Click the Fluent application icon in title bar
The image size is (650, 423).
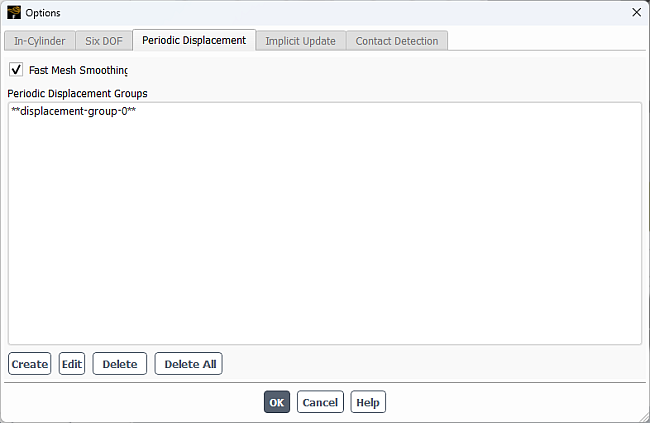pos(14,12)
